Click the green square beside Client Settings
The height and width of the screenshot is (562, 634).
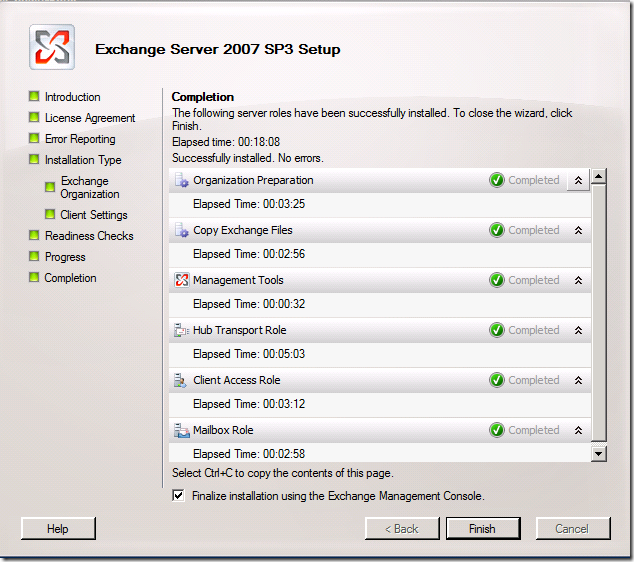[x=50, y=214]
